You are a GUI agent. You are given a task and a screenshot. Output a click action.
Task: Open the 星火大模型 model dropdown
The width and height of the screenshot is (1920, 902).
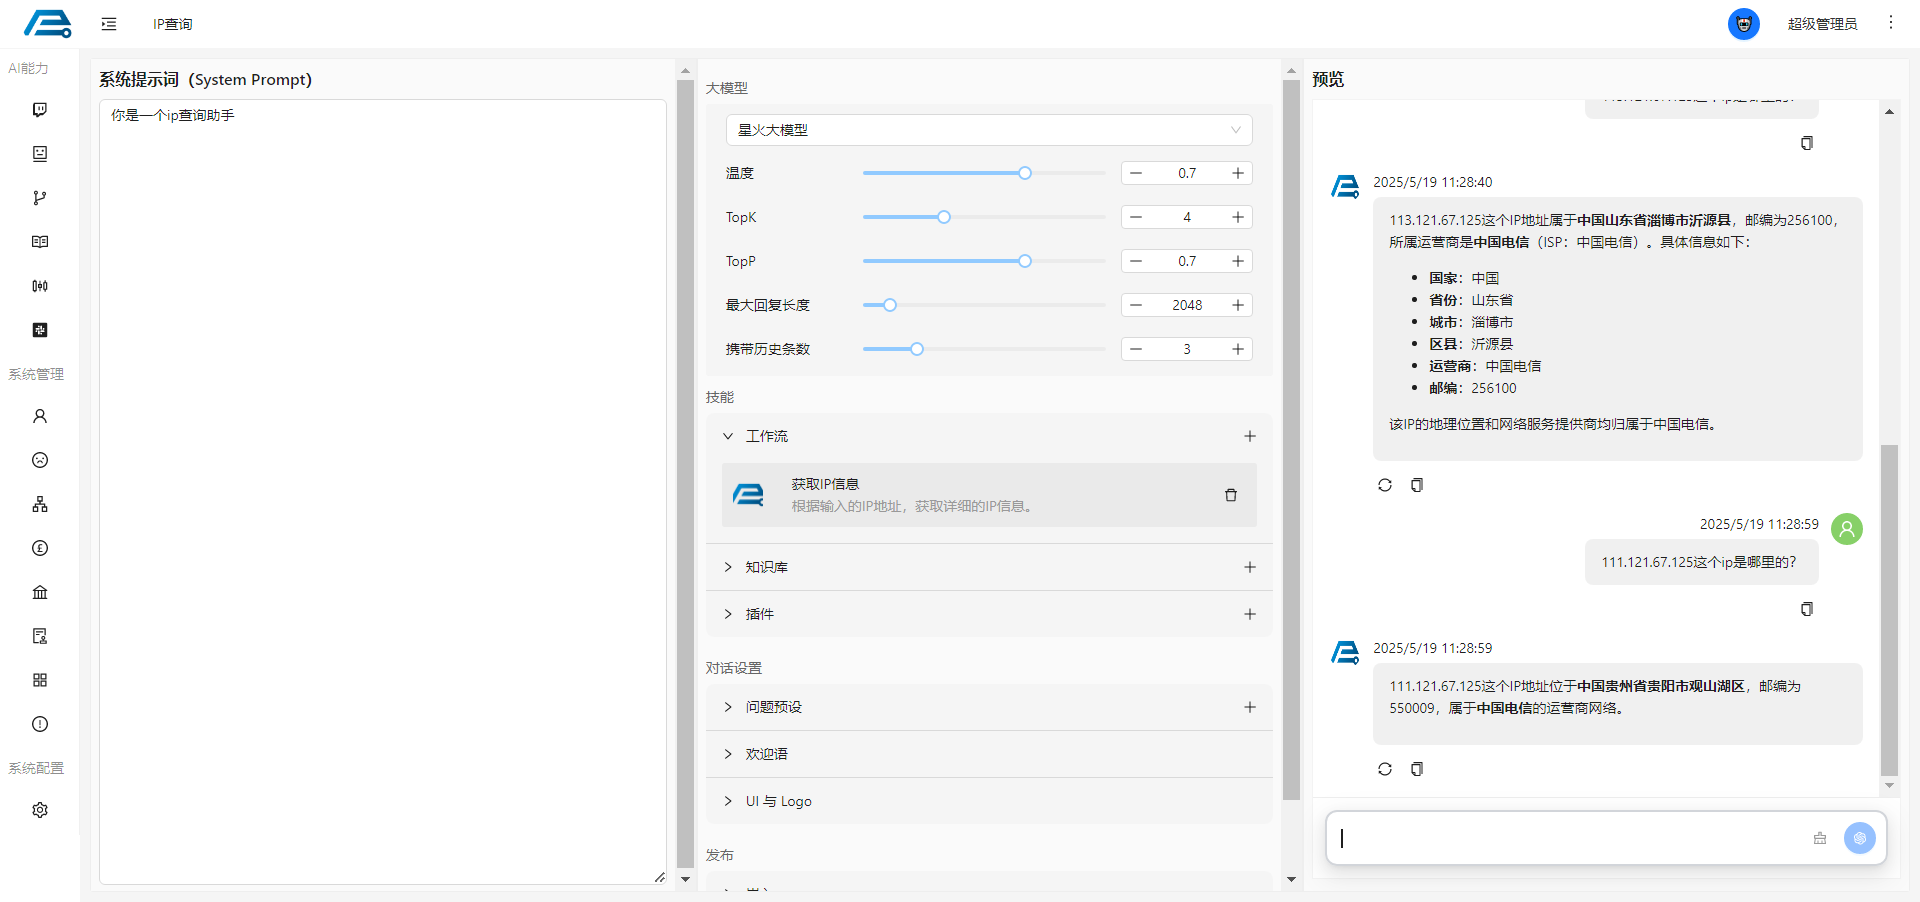988,130
